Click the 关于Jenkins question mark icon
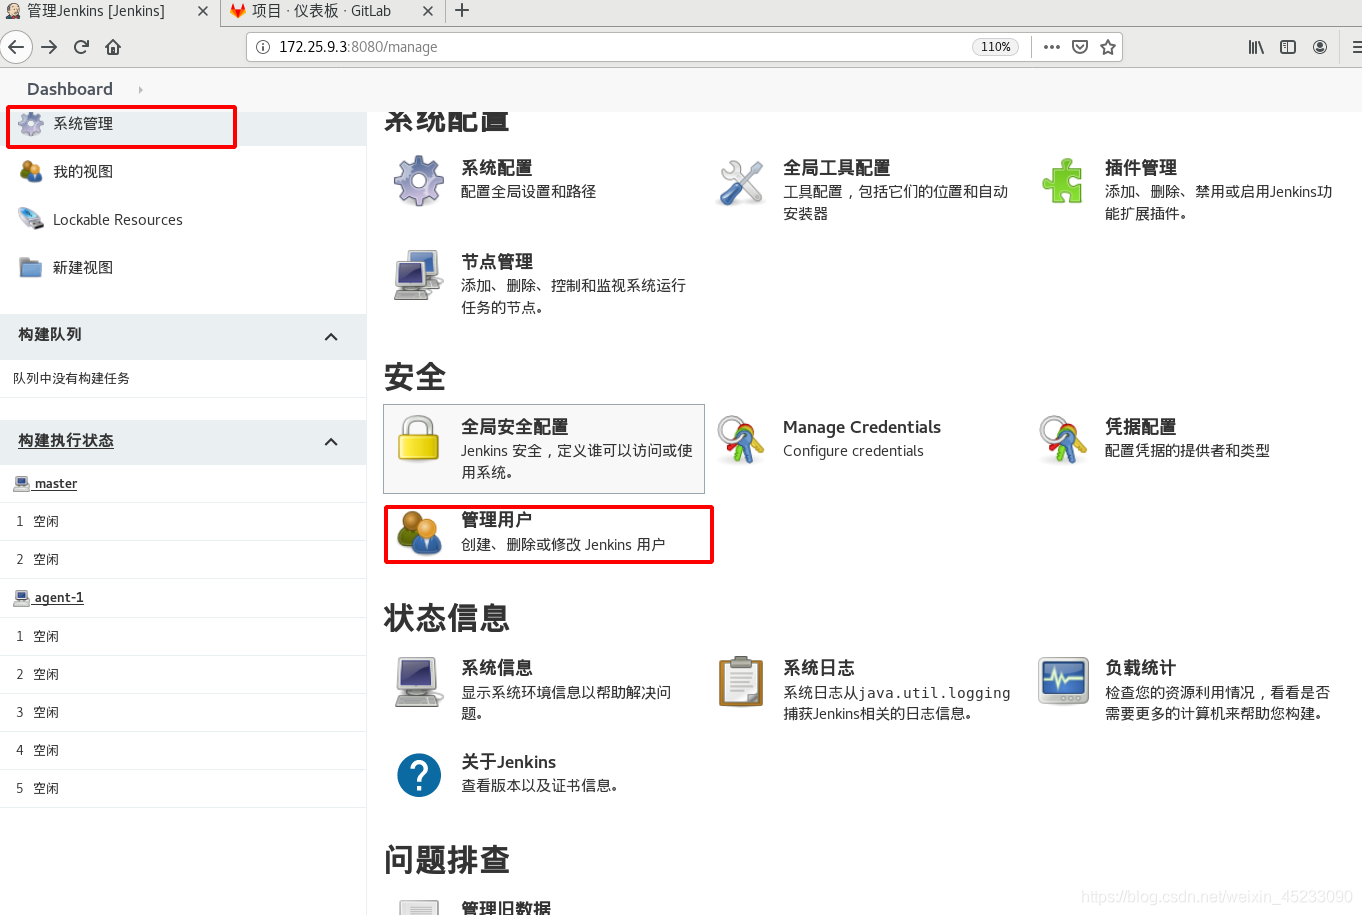The width and height of the screenshot is (1362, 915). tap(418, 775)
